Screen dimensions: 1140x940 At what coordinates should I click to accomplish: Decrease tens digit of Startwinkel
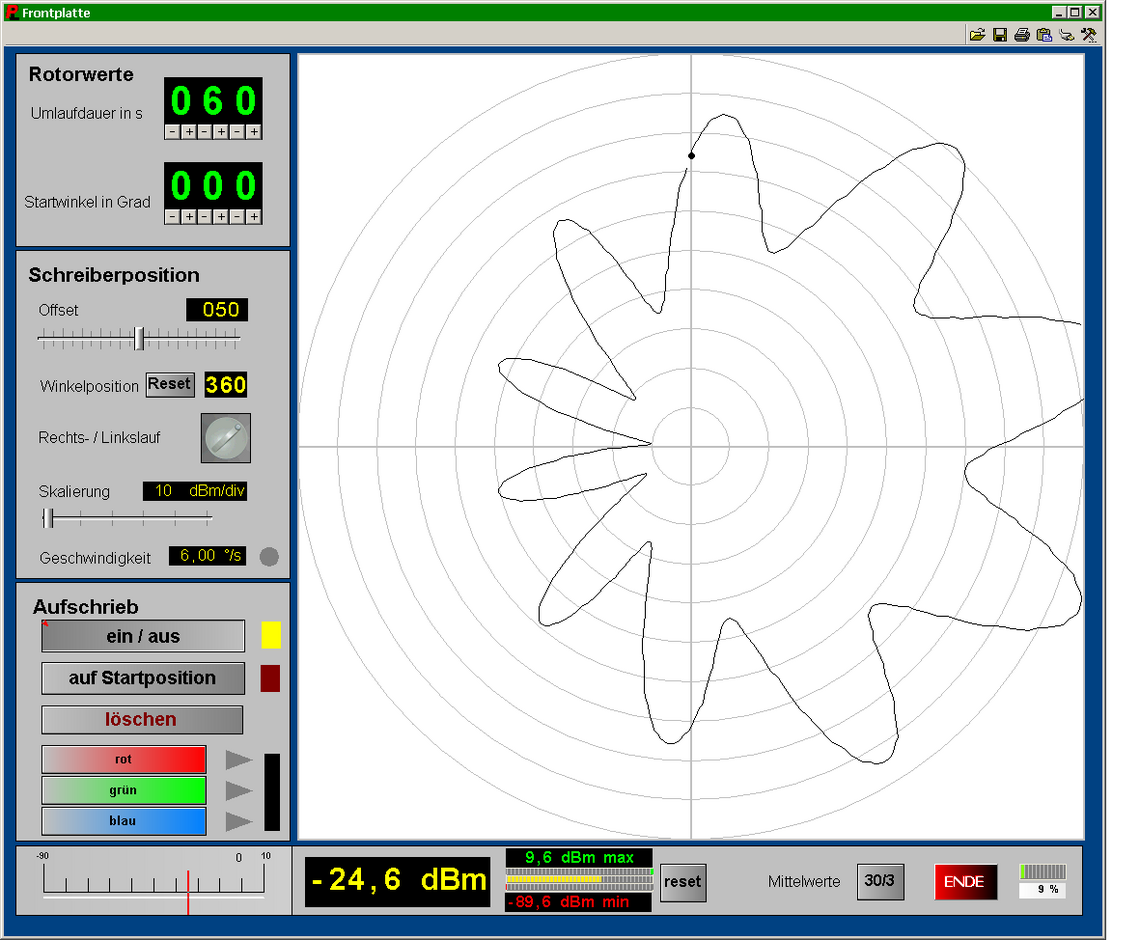pos(205,217)
